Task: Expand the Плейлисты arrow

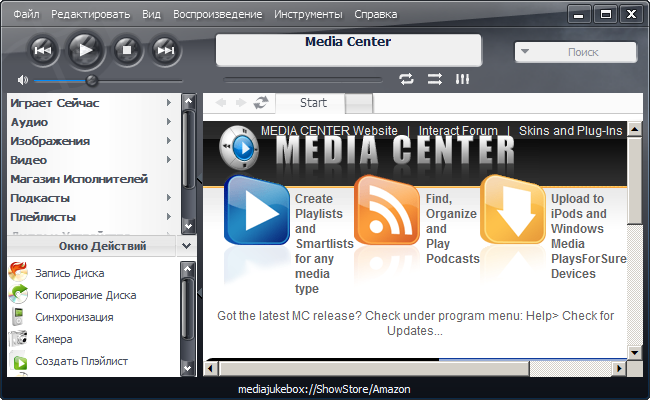Action: tap(169, 217)
